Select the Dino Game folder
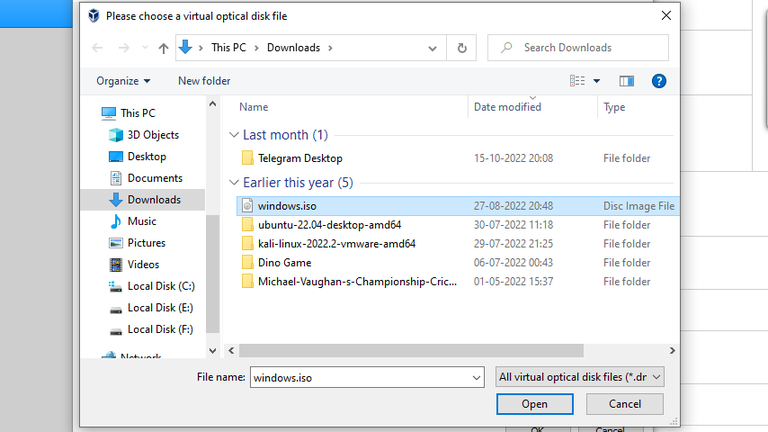 coord(284,263)
